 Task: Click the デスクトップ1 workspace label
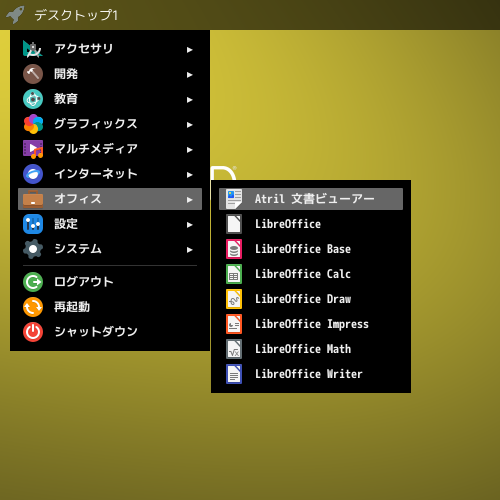[x=76, y=15]
